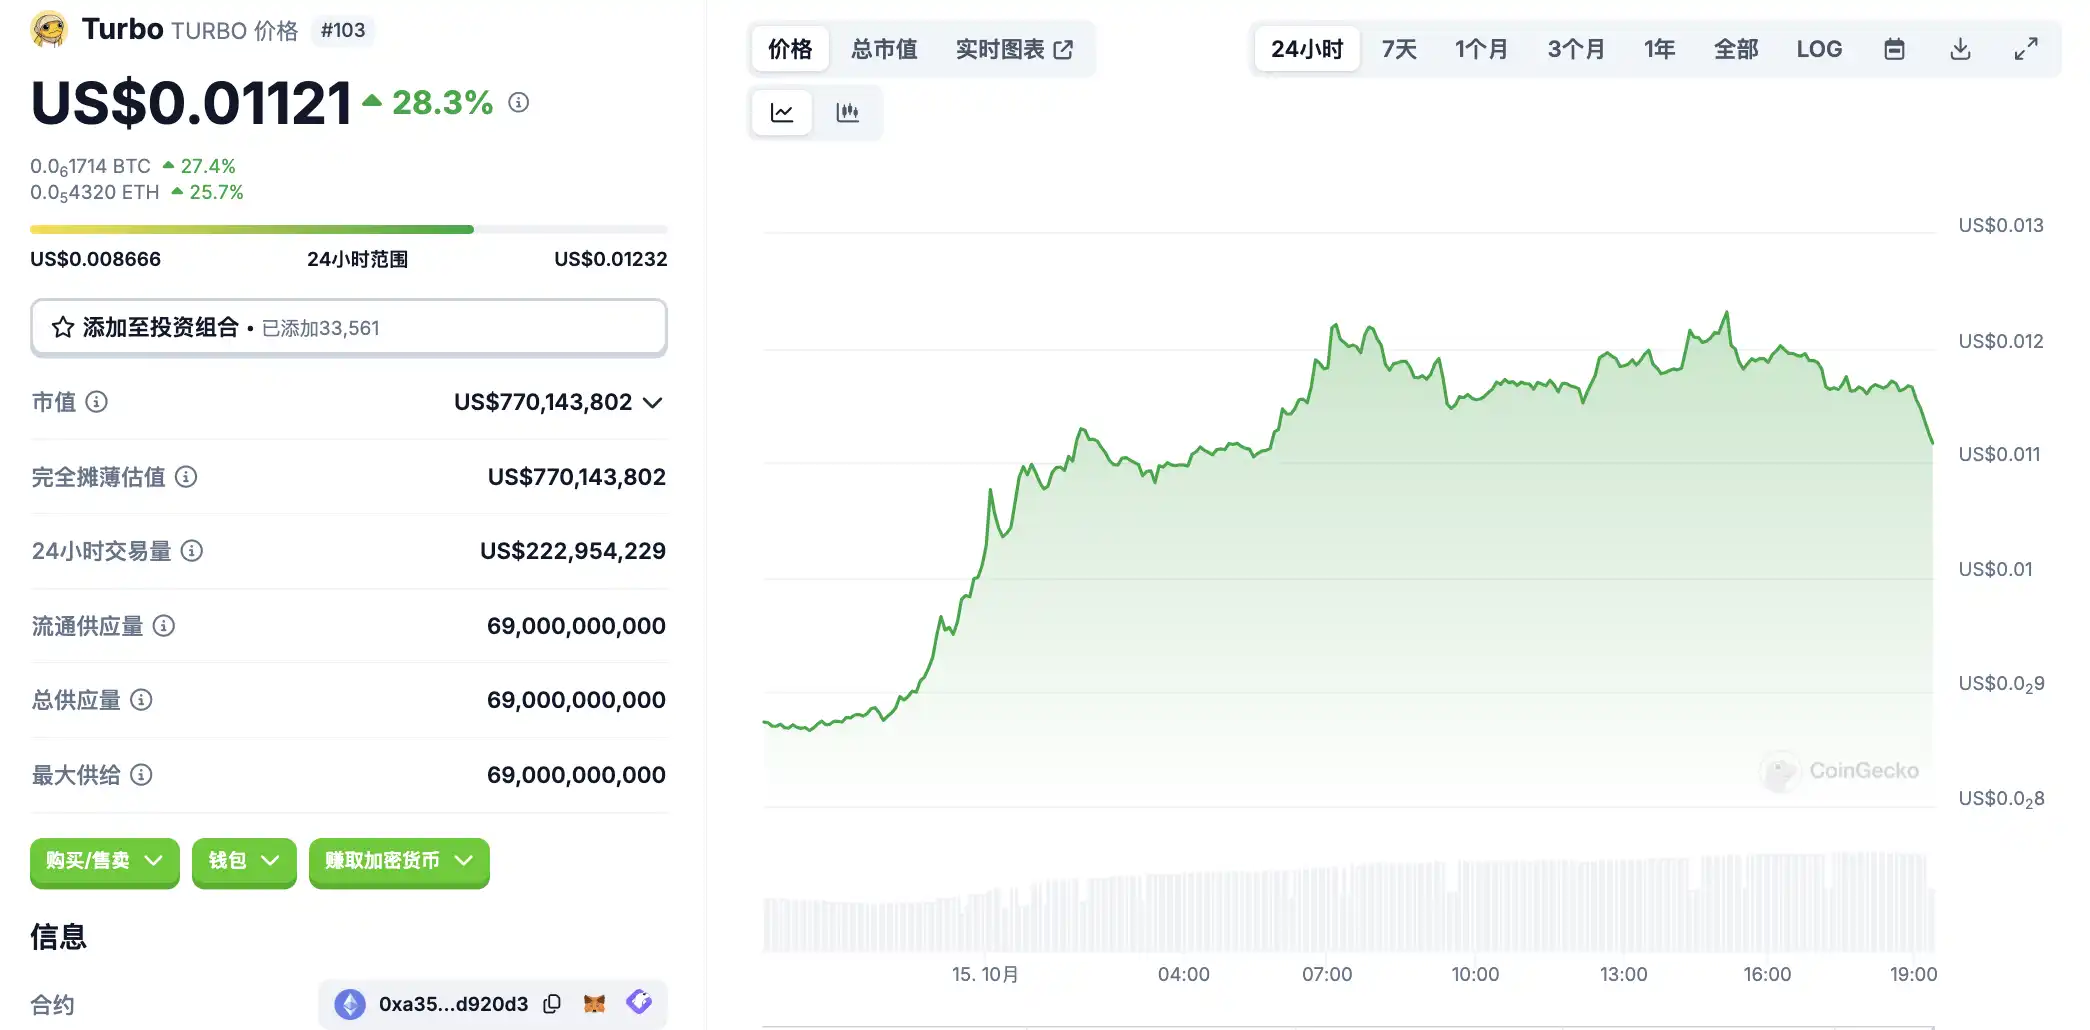
Task: Select the 24小时 time range
Action: (x=1307, y=49)
